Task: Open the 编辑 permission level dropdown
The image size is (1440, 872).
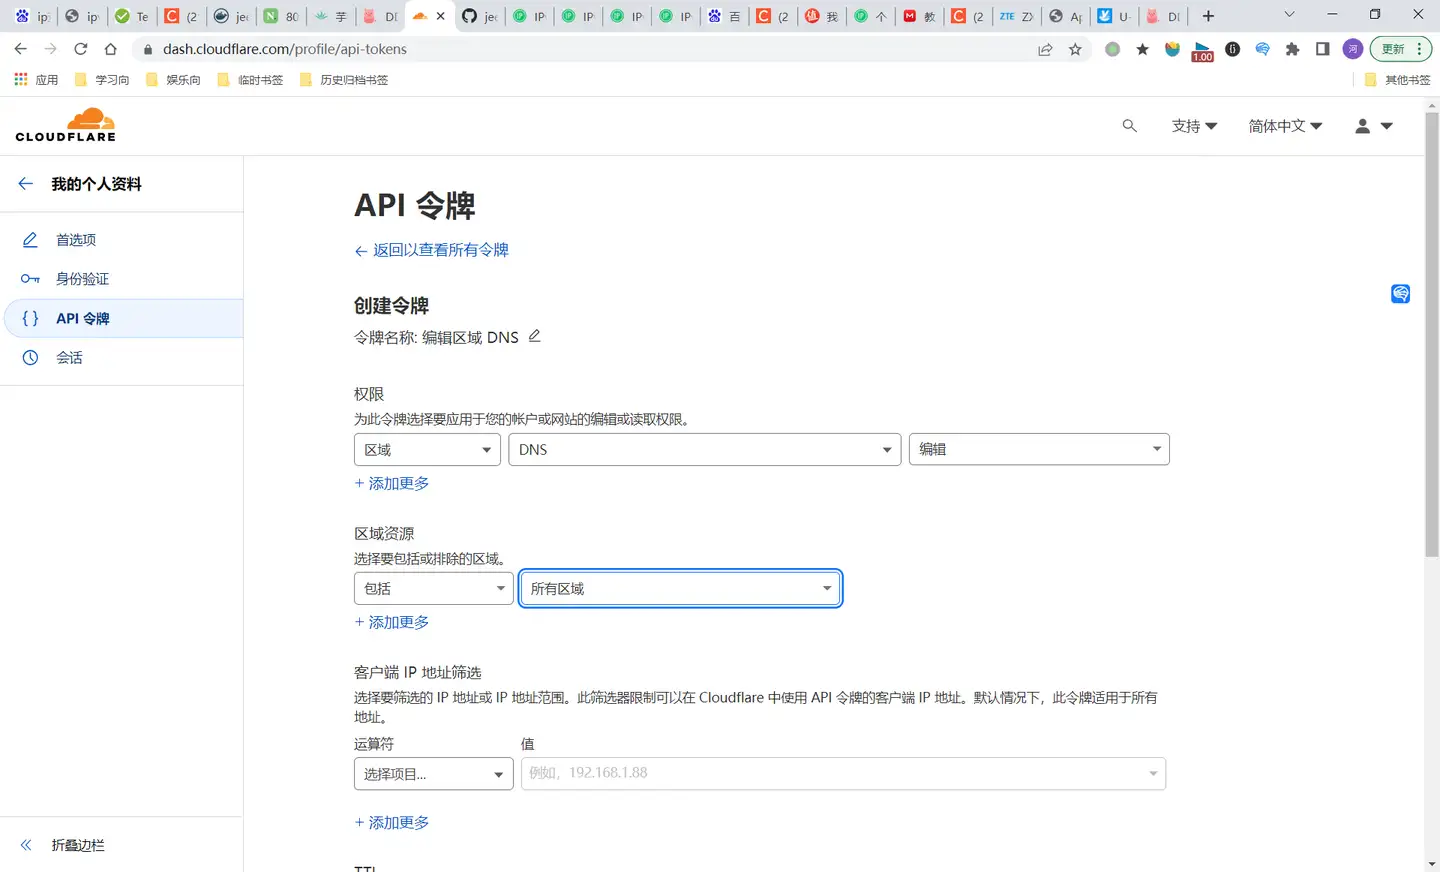Action: 1039,450
